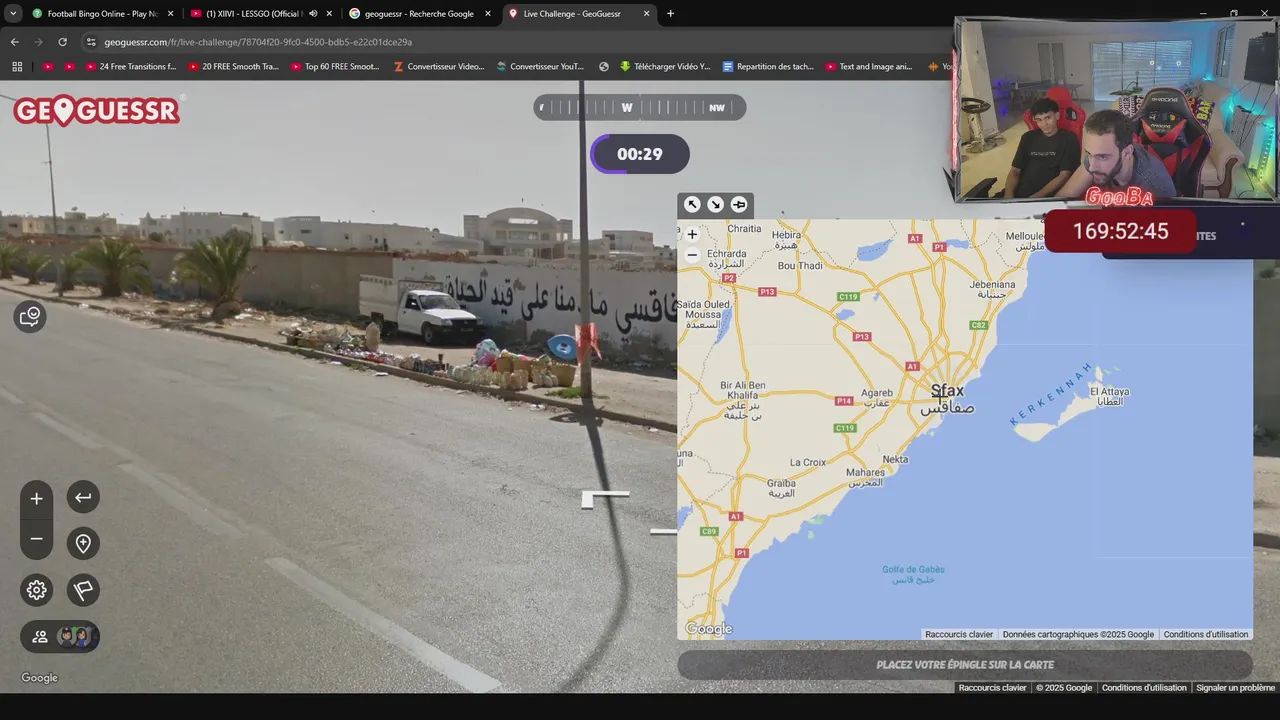This screenshot has width=1280, height=720.
Task: Open 20 FREE Smooth Tra... bookmark
Action: click(233, 67)
